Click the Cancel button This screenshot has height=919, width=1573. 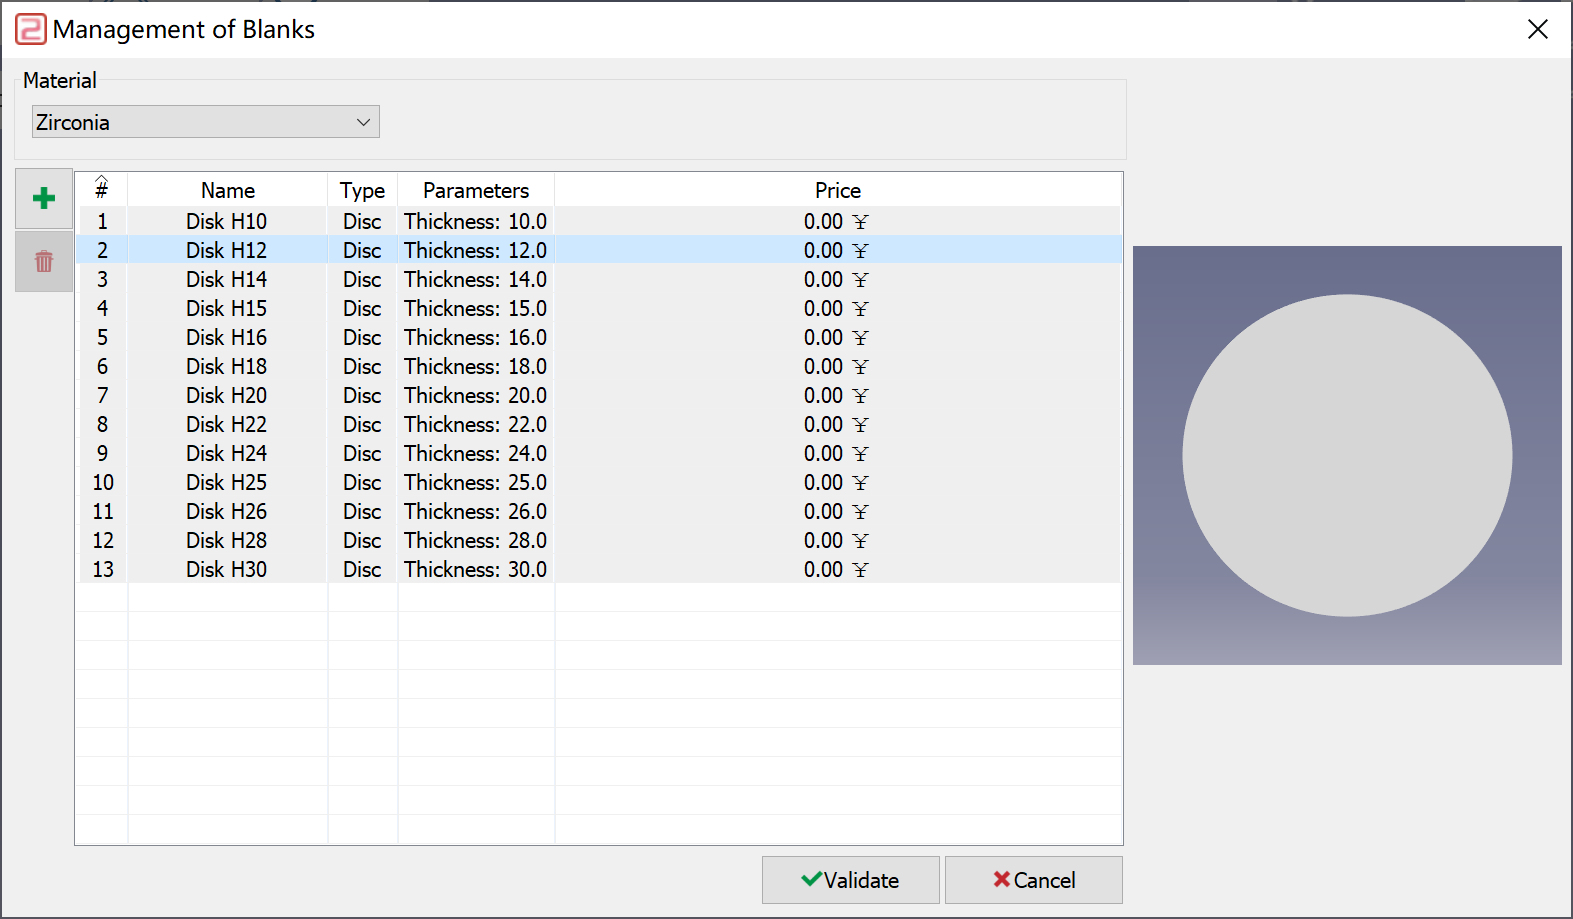tap(1034, 880)
